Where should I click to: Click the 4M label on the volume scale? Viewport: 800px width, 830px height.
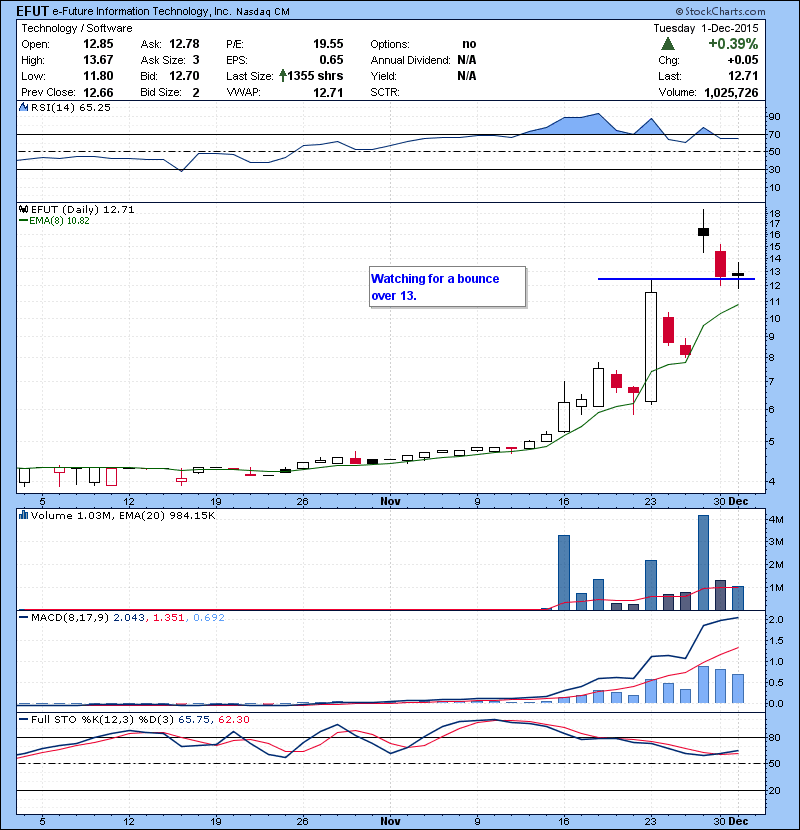(776, 519)
